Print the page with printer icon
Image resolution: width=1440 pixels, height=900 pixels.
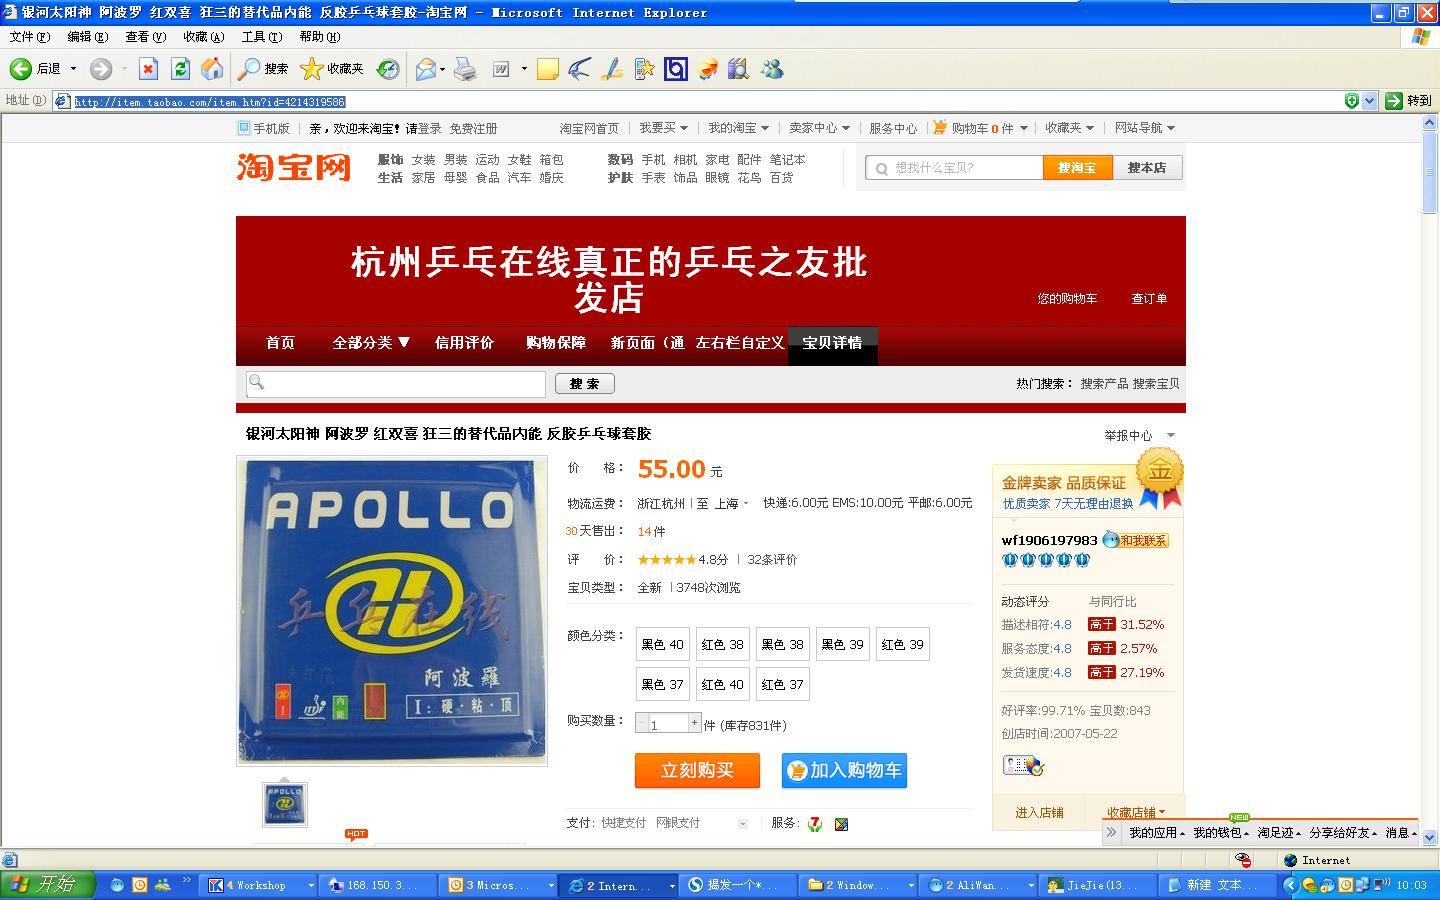(465, 68)
